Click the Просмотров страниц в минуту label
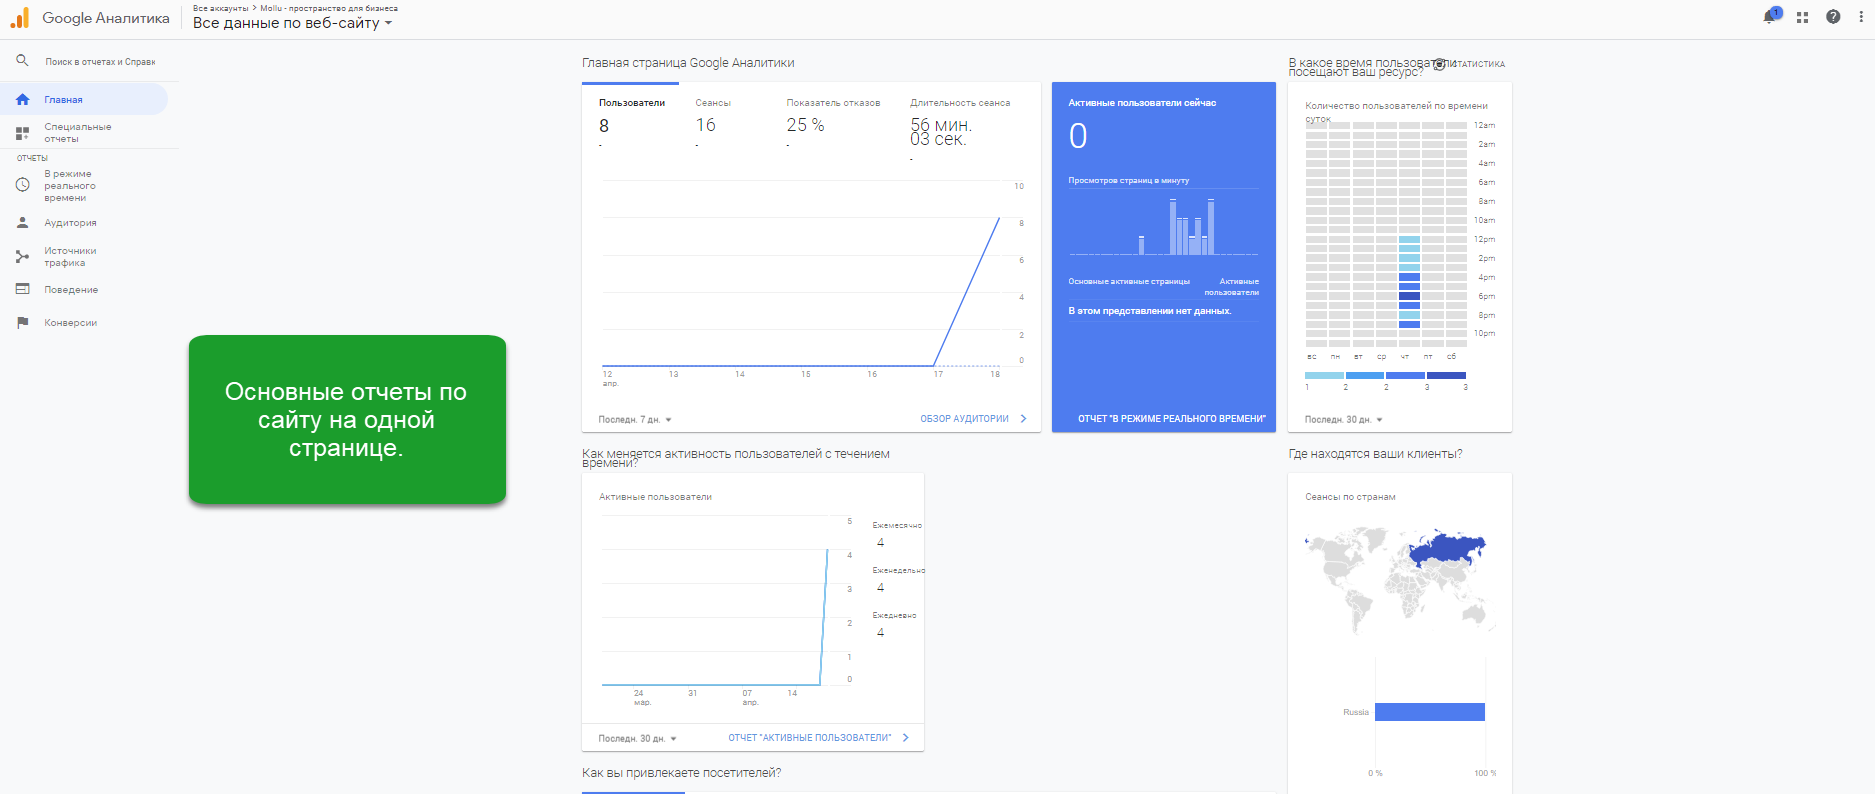 coord(1128,181)
